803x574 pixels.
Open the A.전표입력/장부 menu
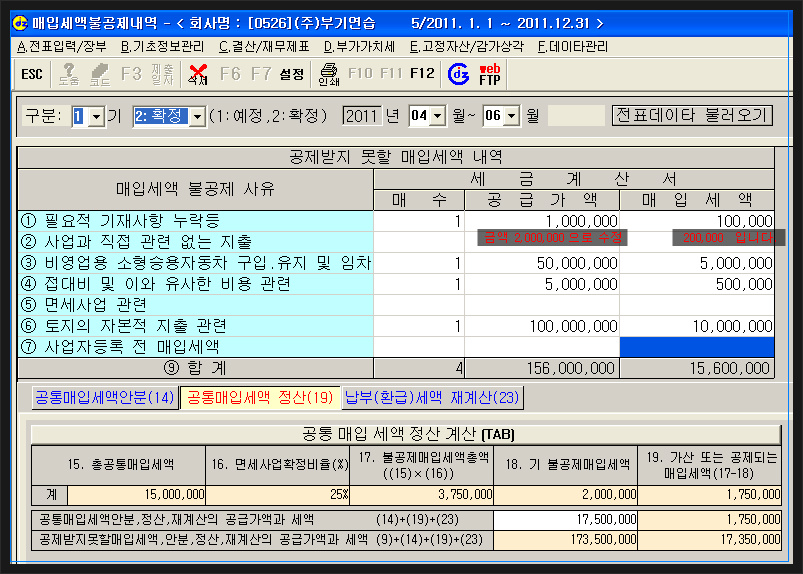pyautogui.click(x=61, y=47)
